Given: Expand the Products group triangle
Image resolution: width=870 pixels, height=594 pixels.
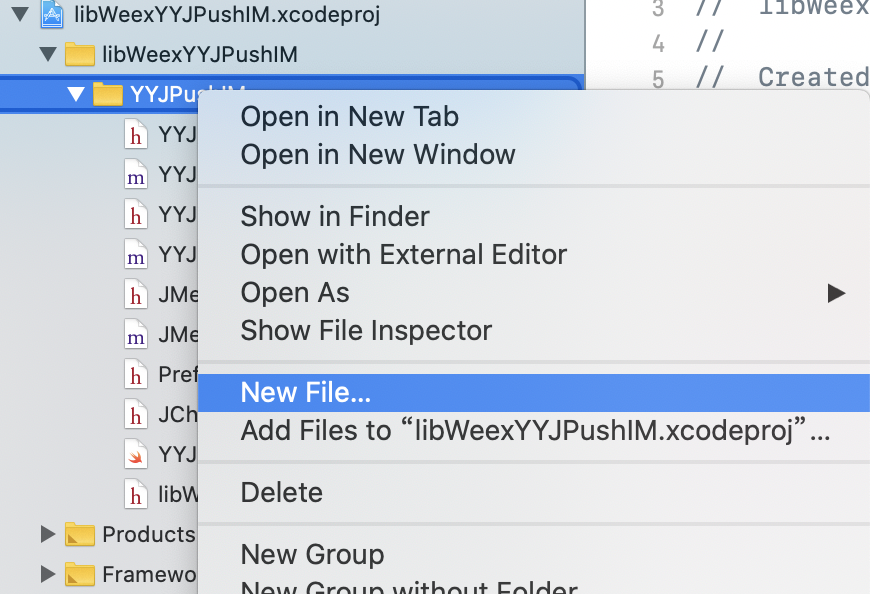Looking at the screenshot, I should click(48, 534).
